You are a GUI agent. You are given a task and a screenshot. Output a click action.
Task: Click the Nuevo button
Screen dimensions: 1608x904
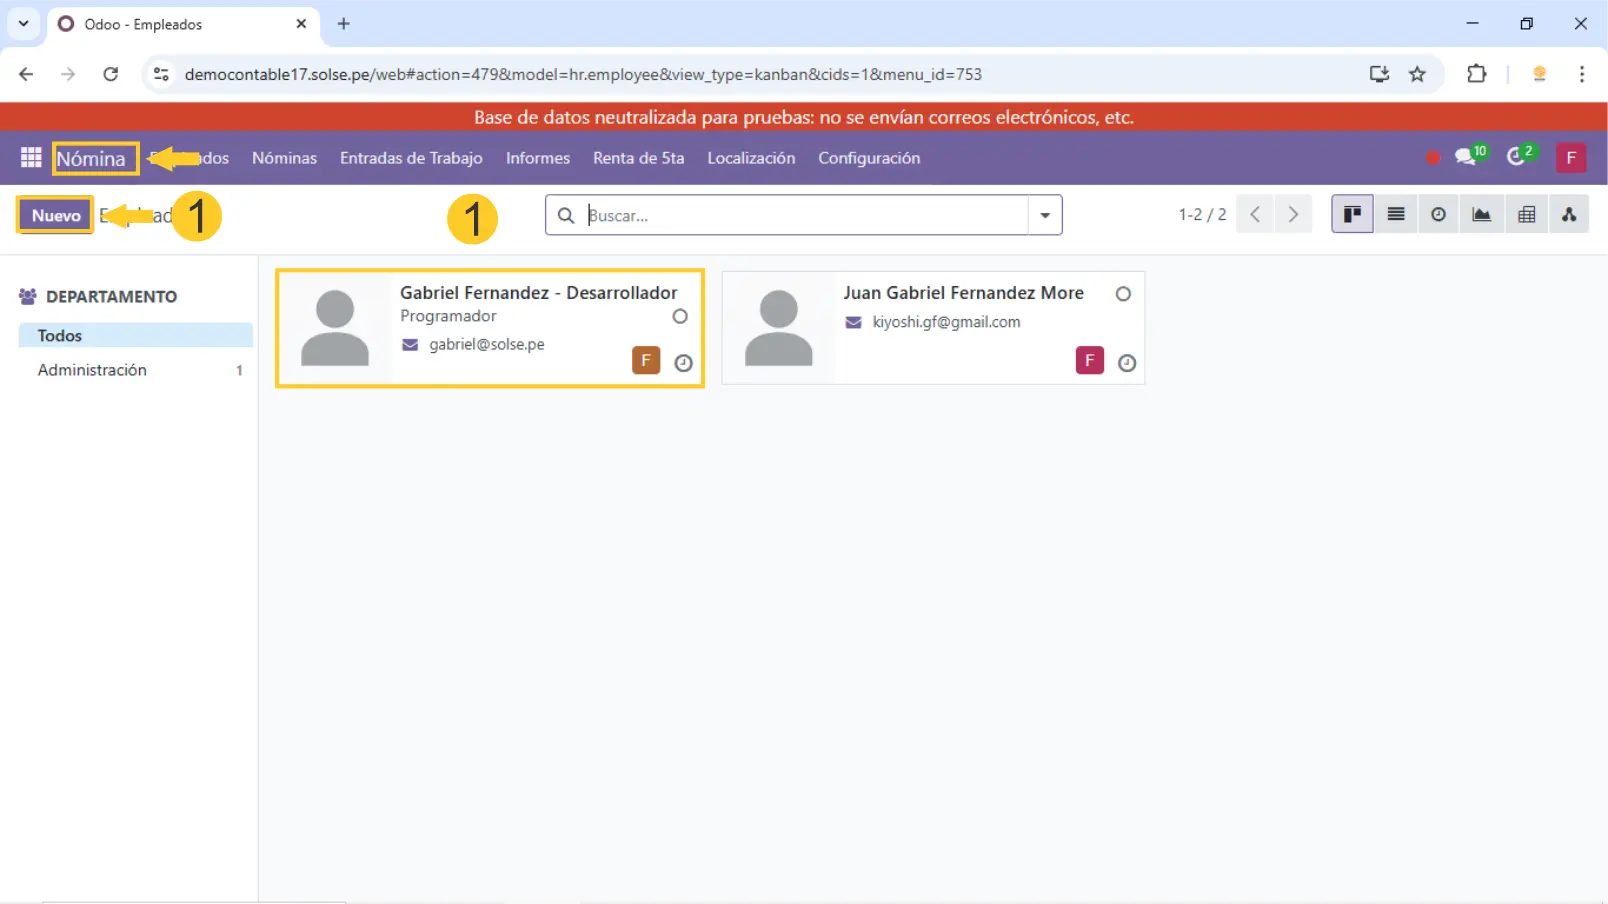56,215
